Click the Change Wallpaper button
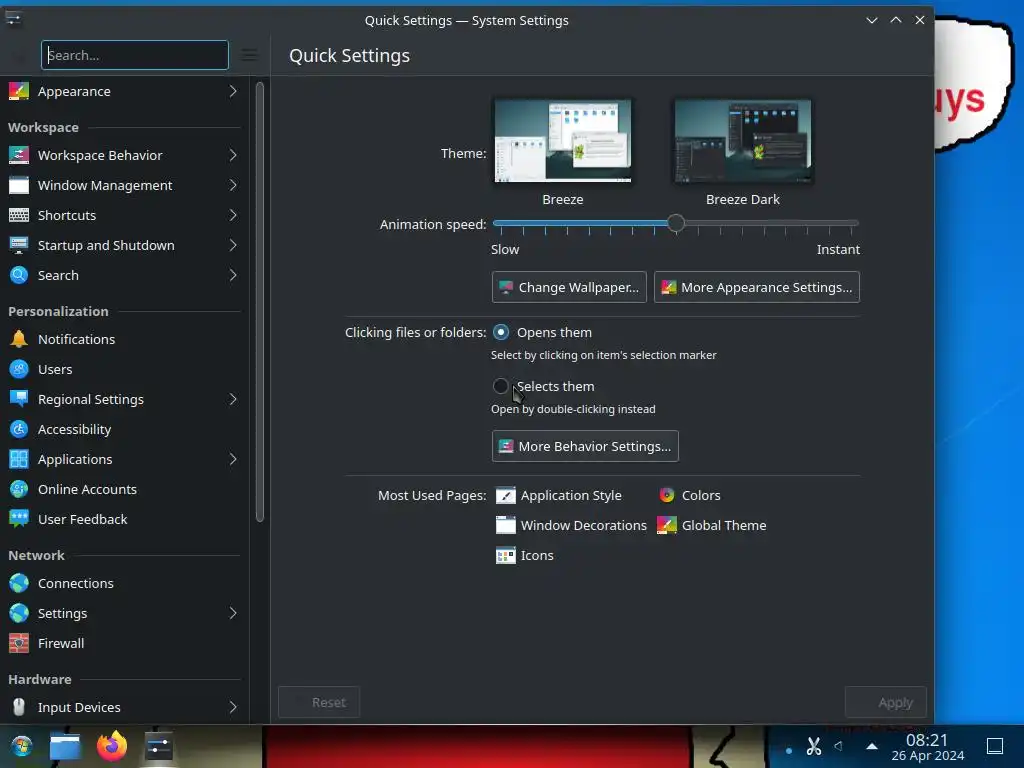The width and height of the screenshot is (1024, 768). click(569, 287)
